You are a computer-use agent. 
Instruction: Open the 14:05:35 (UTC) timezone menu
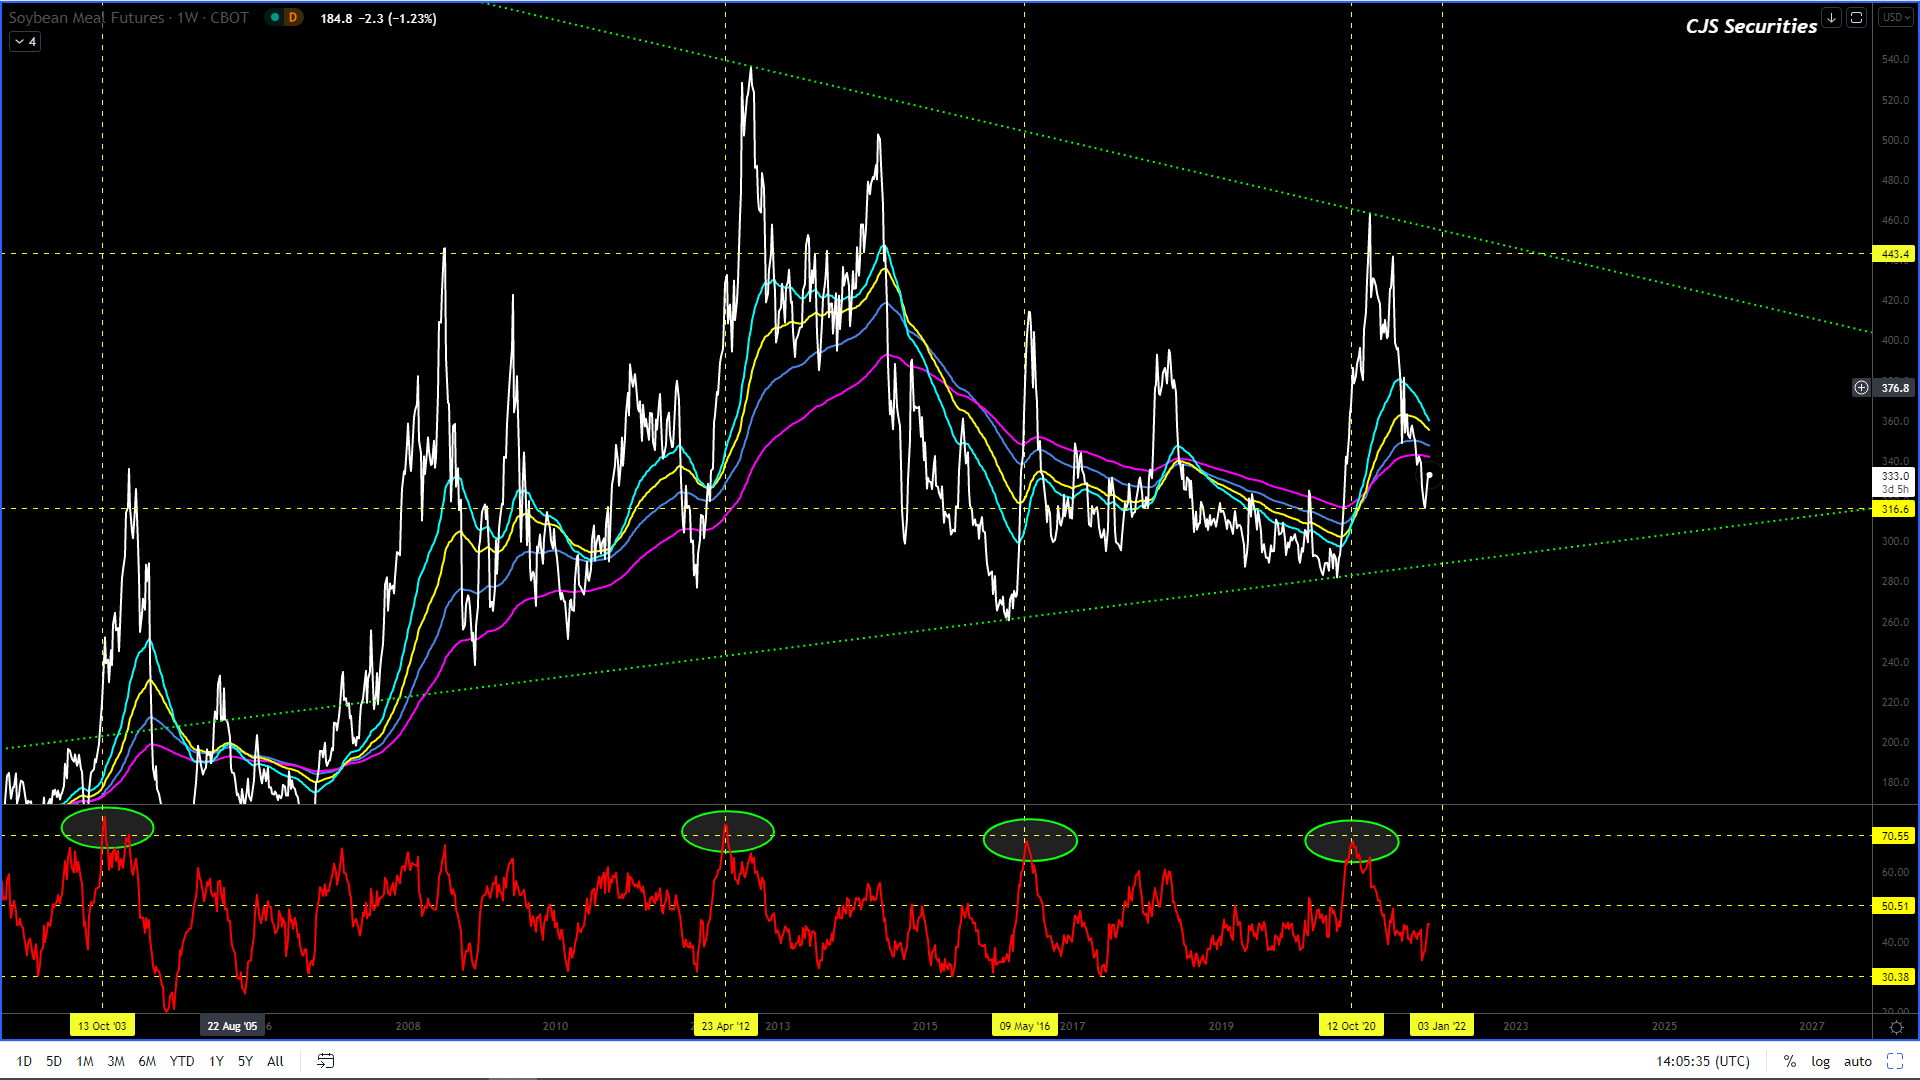pyautogui.click(x=1703, y=1061)
